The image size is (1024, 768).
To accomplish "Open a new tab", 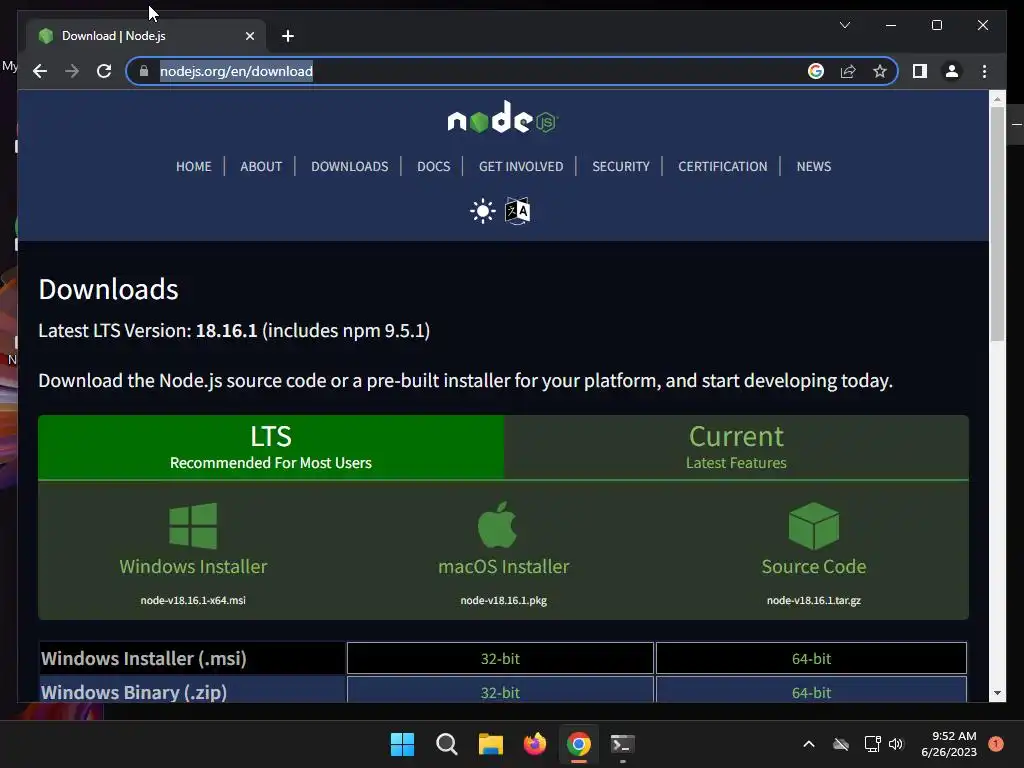I will (x=288, y=36).
